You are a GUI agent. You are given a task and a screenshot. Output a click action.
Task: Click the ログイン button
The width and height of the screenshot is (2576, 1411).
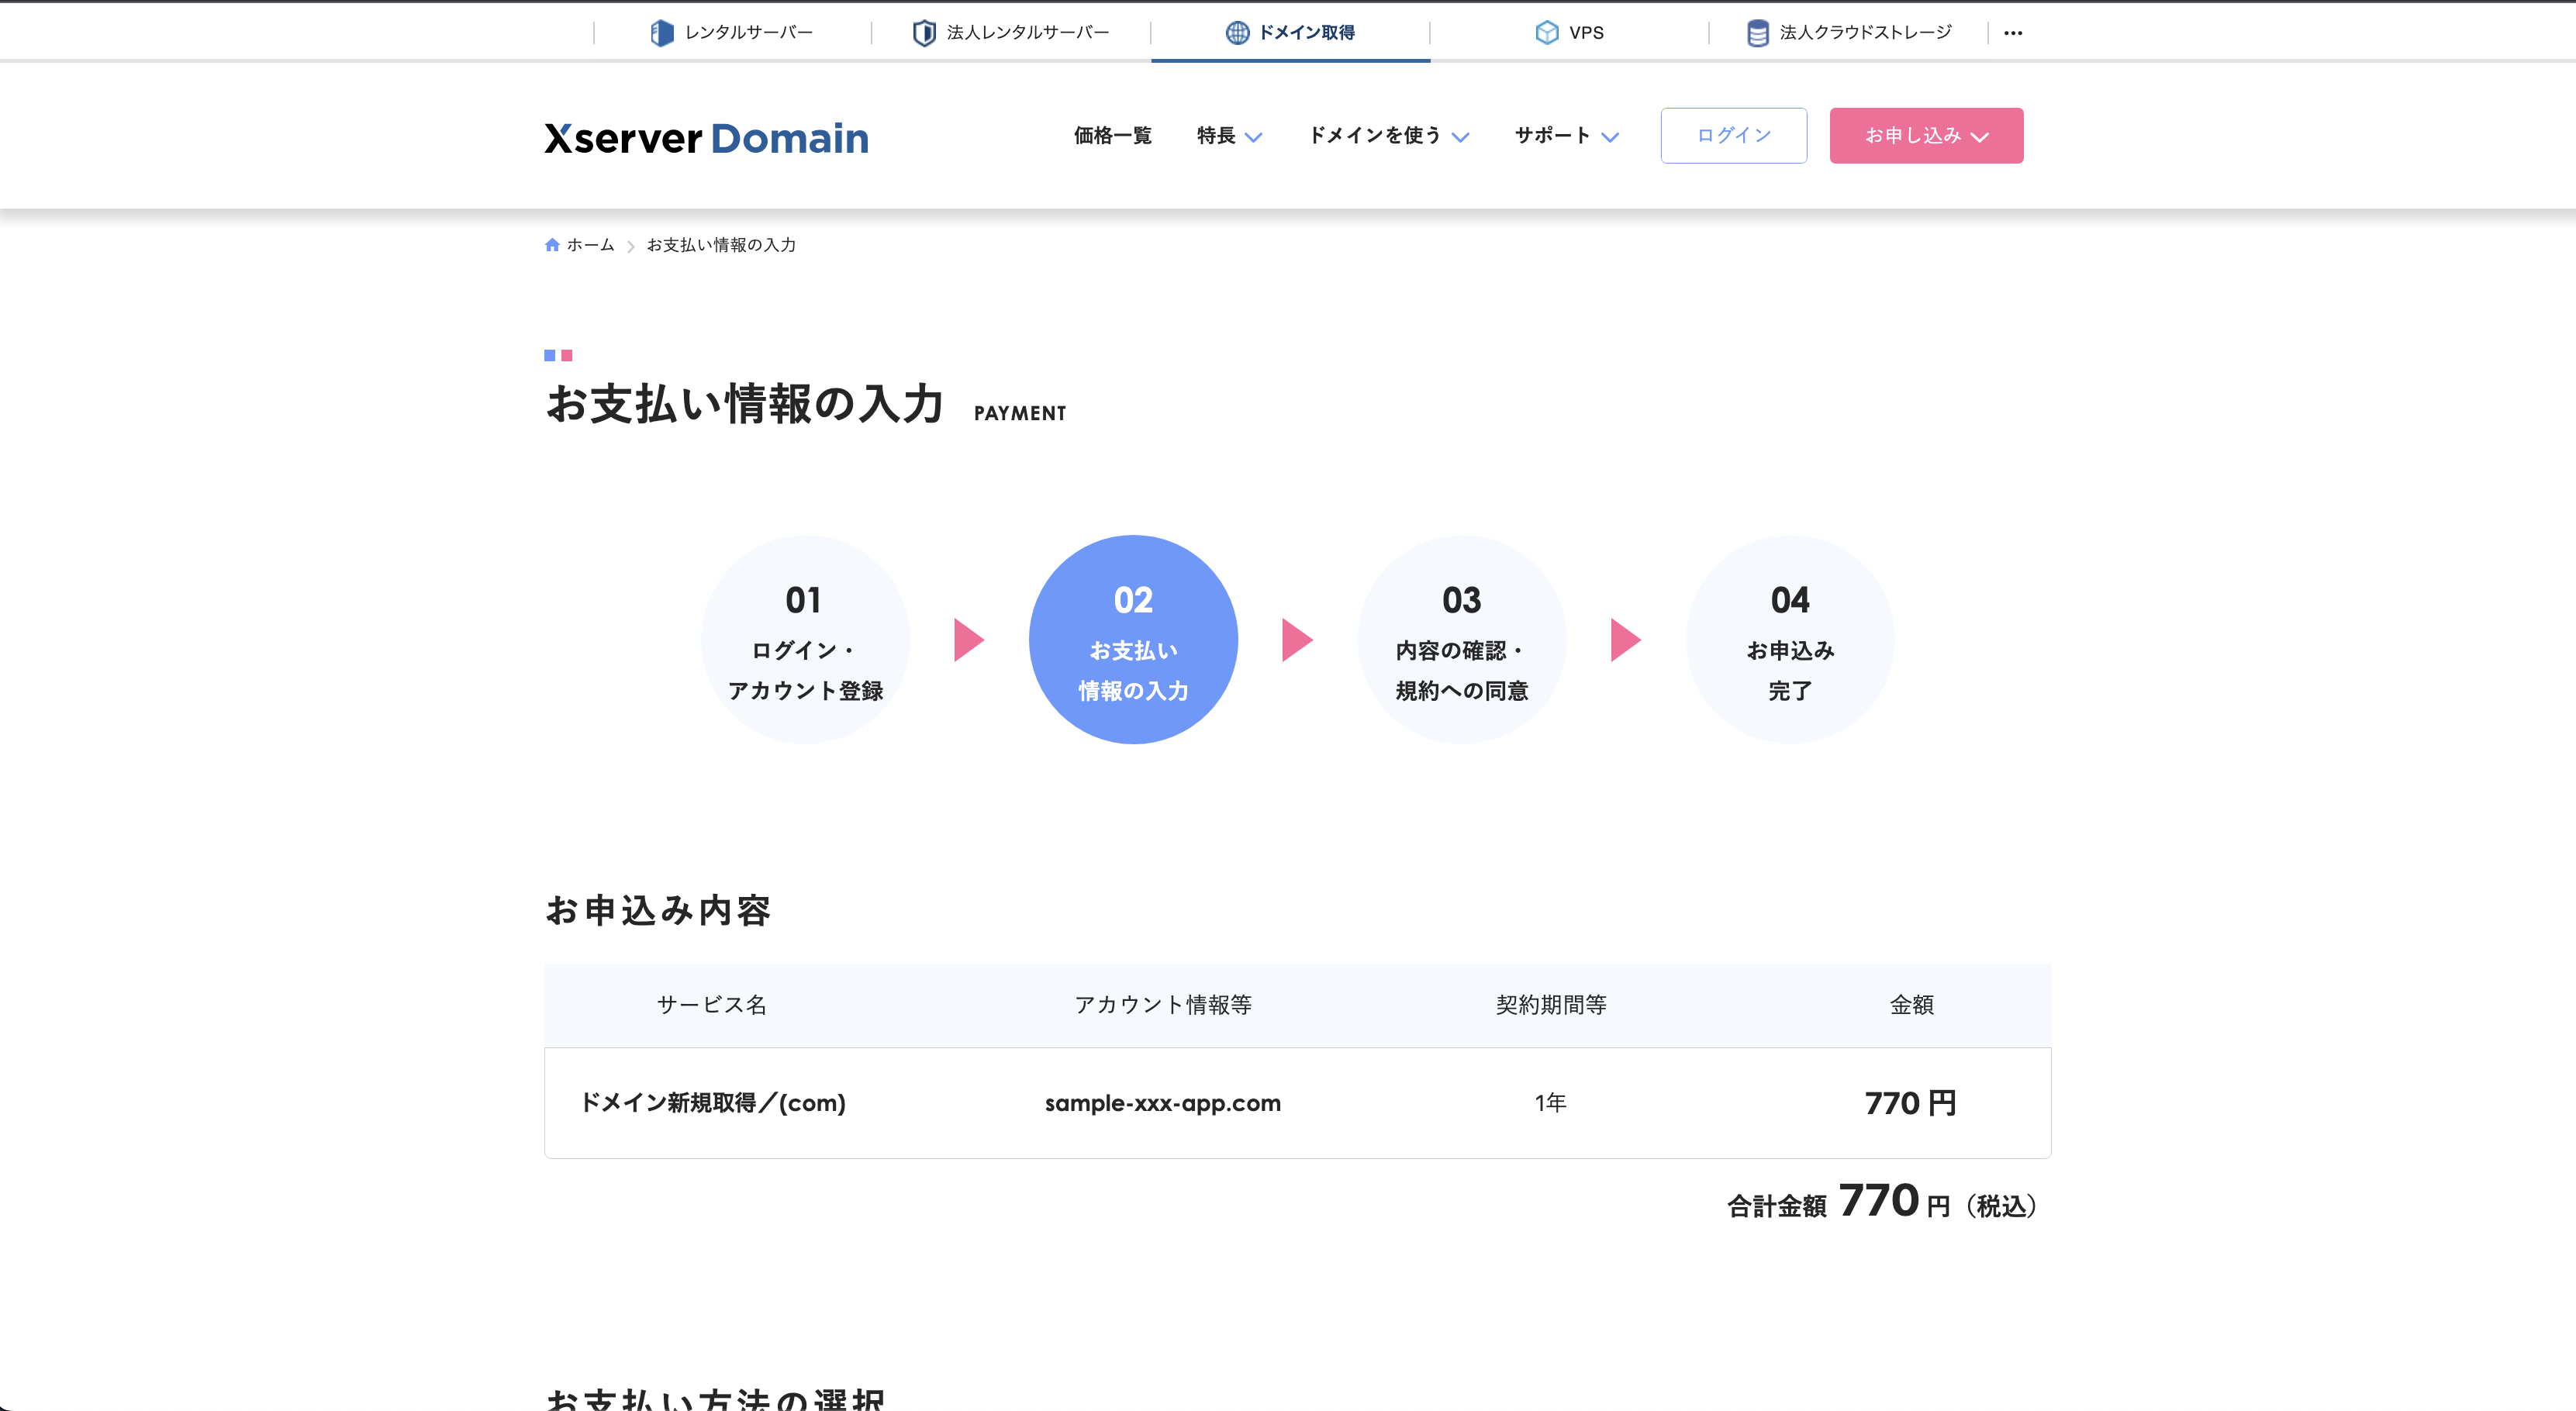click(x=1733, y=135)
